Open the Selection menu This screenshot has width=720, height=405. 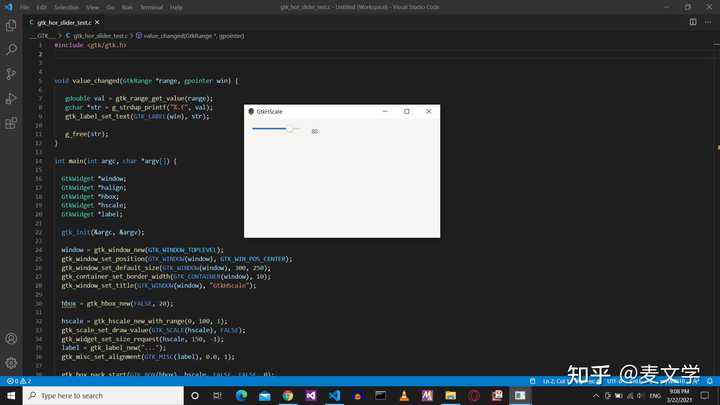coord(67,7)
